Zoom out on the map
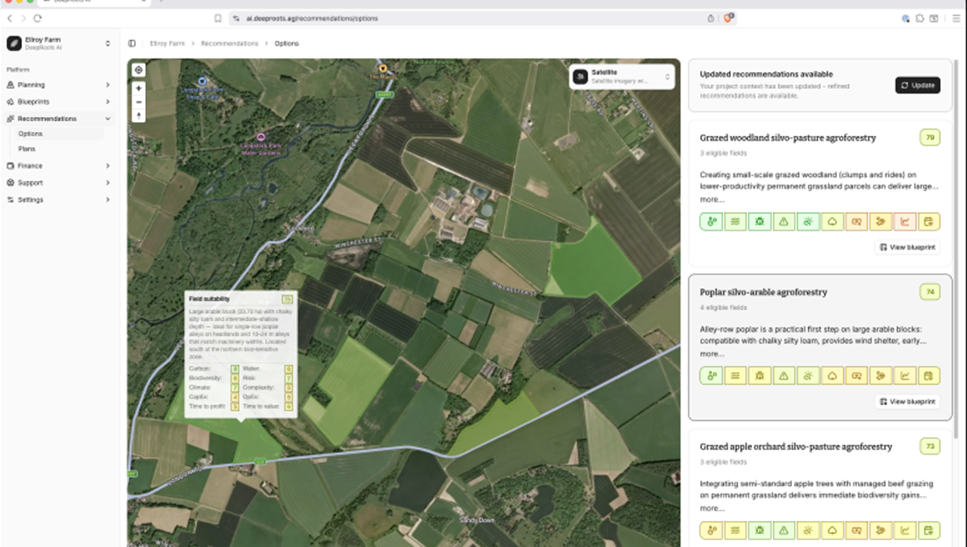The image size is (967, 547). (x=139, y=101)
